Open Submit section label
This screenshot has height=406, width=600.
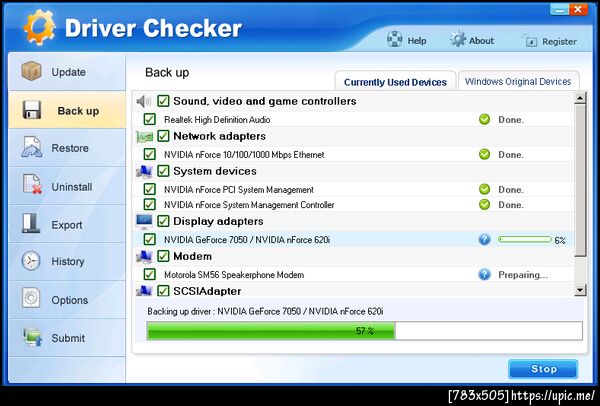pos(68,338)
